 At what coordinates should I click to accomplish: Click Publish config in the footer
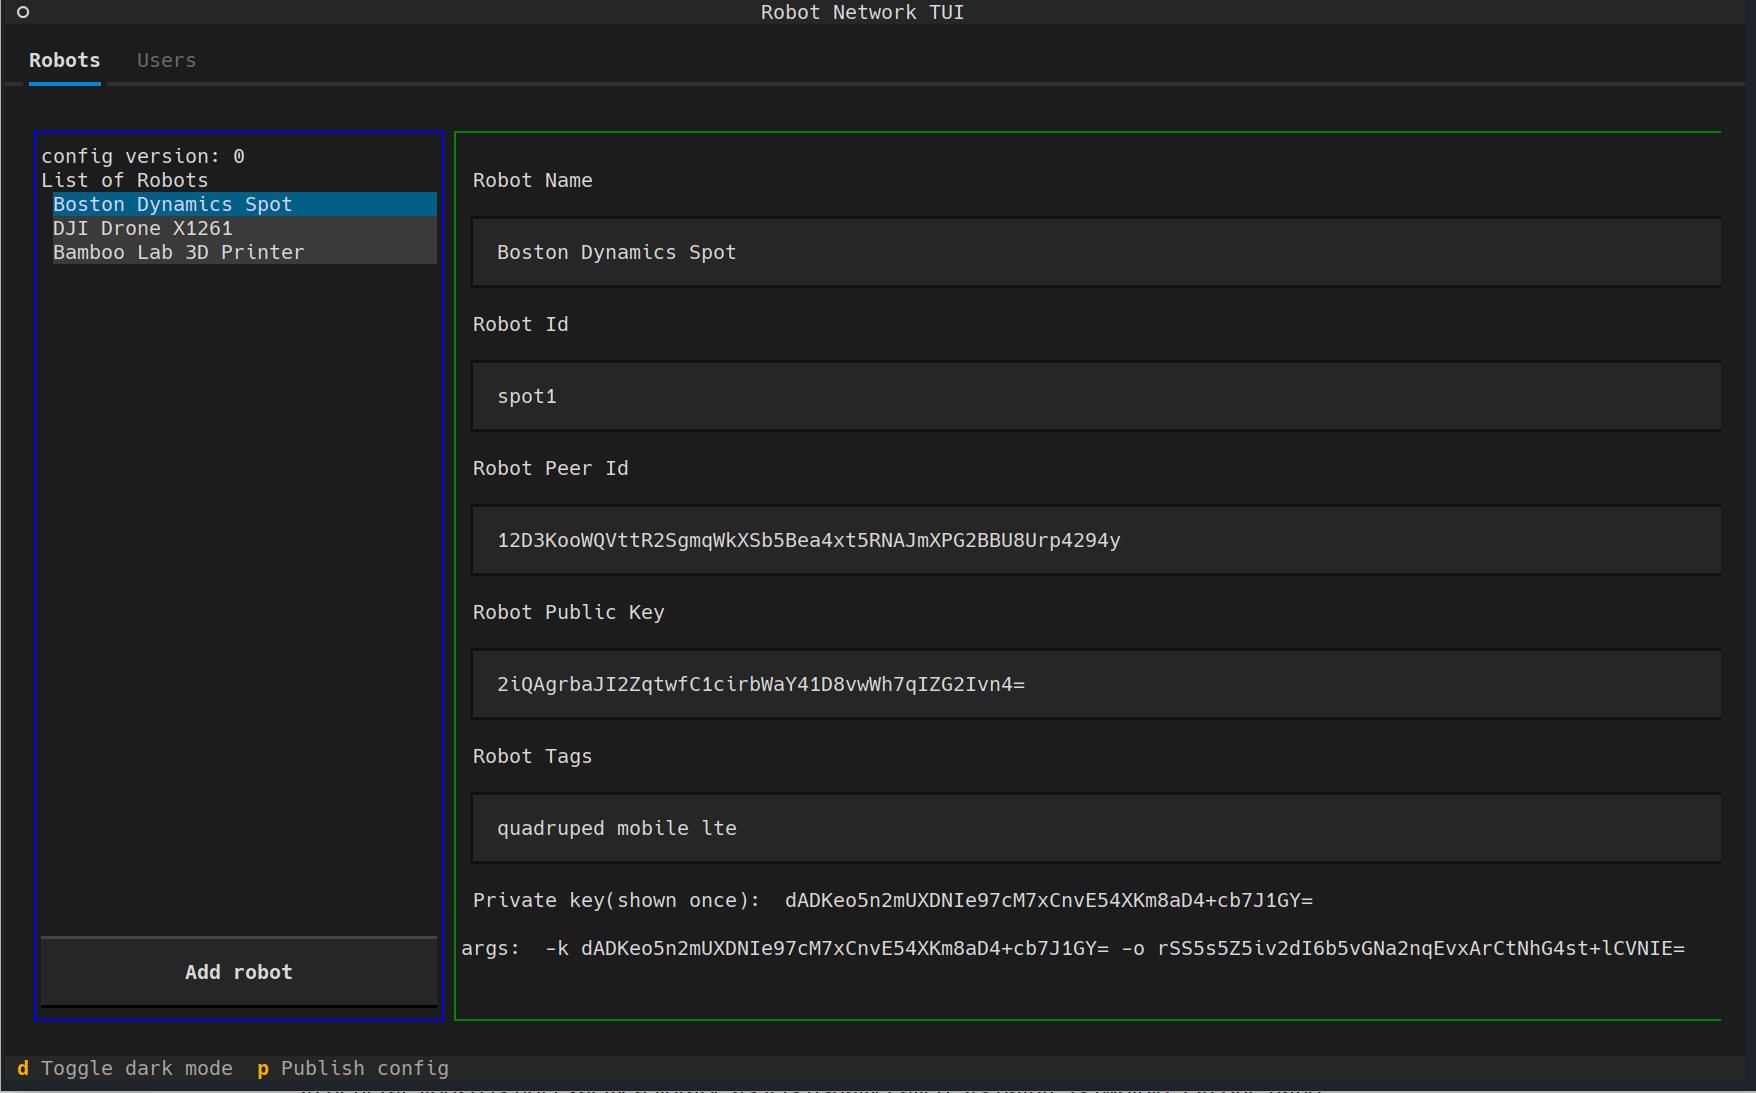[353, 1068]
